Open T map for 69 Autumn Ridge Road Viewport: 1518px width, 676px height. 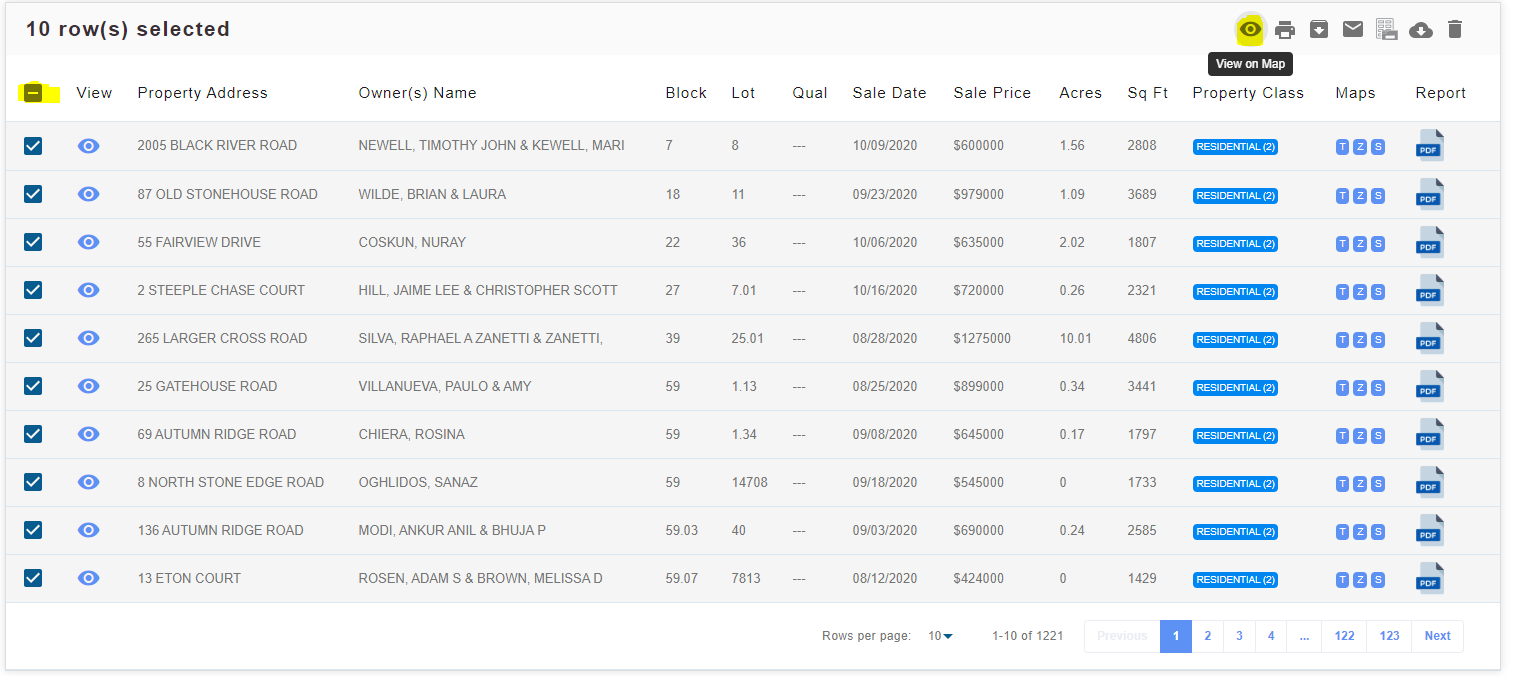1342,435
